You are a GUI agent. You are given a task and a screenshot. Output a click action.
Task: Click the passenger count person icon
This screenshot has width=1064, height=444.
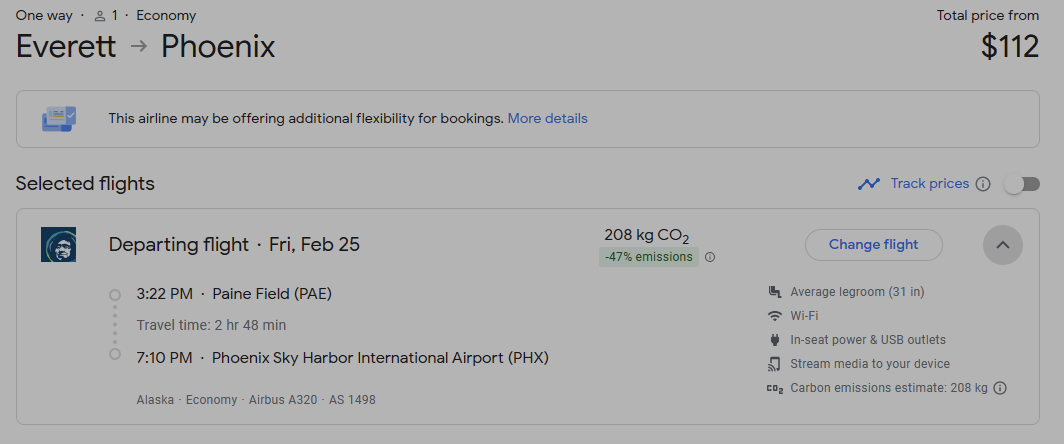click(100, 16)
